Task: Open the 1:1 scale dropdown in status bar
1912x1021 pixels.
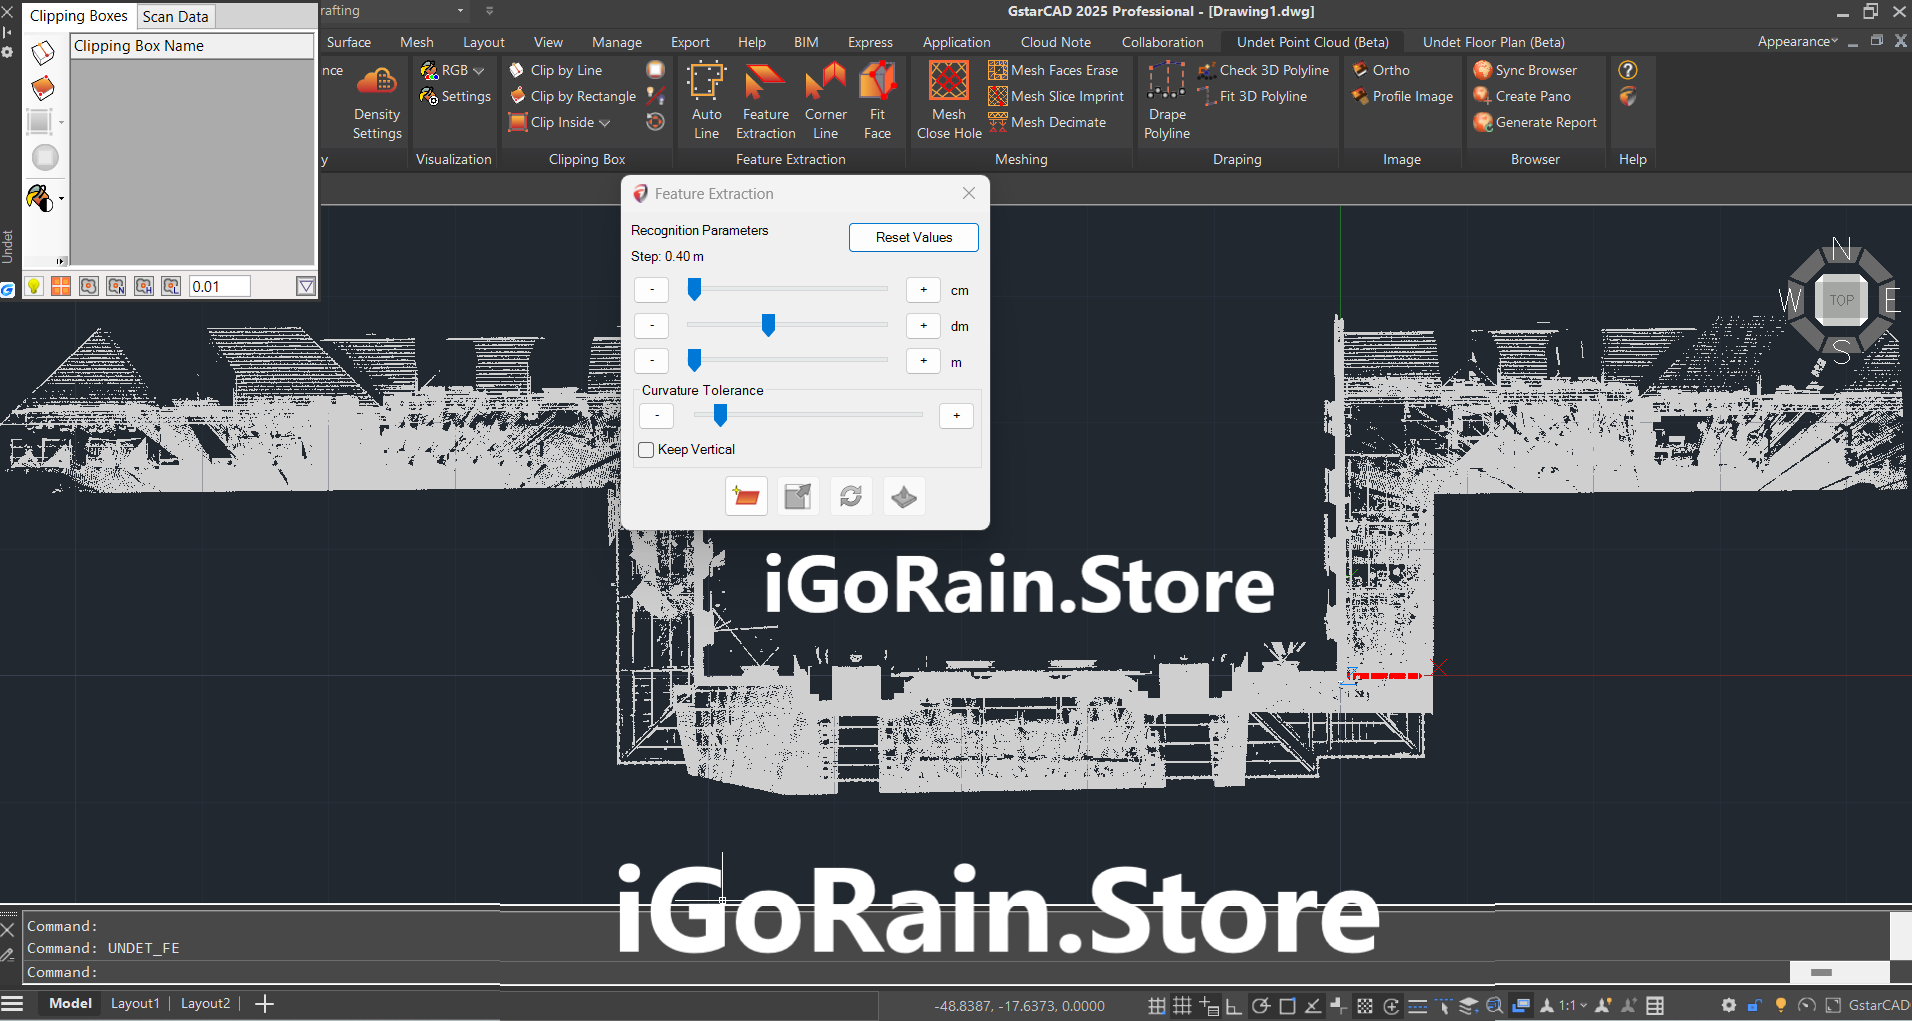Action: pos(1582,1005)
